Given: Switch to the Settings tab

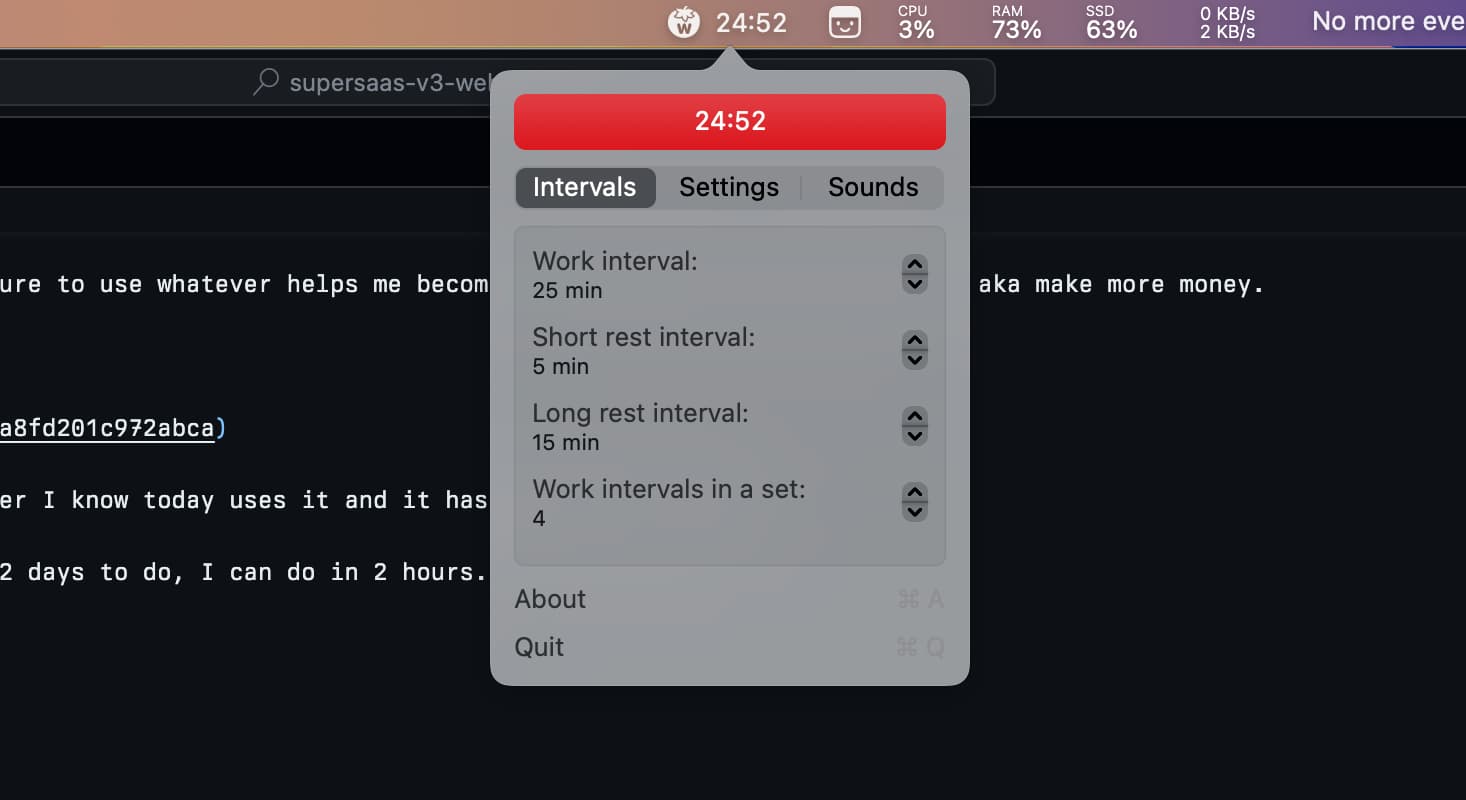Looking at the screenshot, I should point(728,188).
